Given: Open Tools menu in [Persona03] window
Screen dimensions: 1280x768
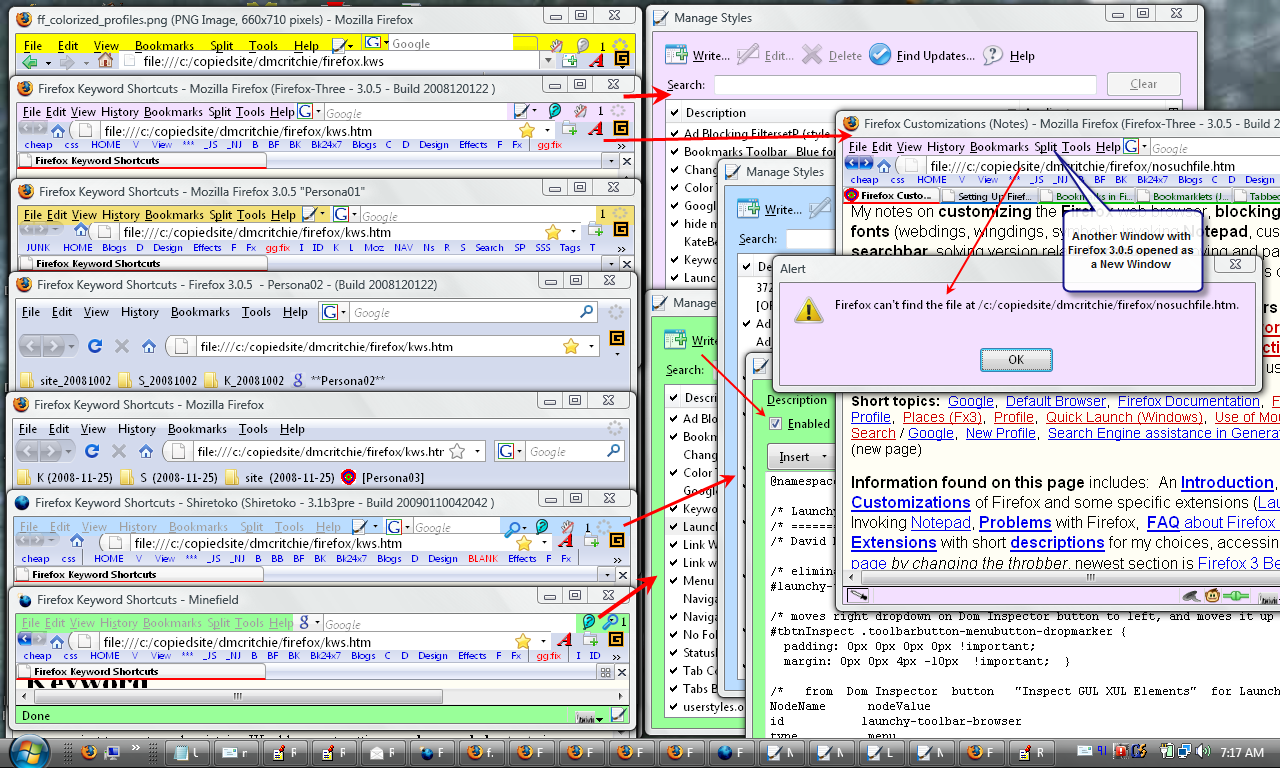Looking at the screenshot, I should tap(253, 429).
